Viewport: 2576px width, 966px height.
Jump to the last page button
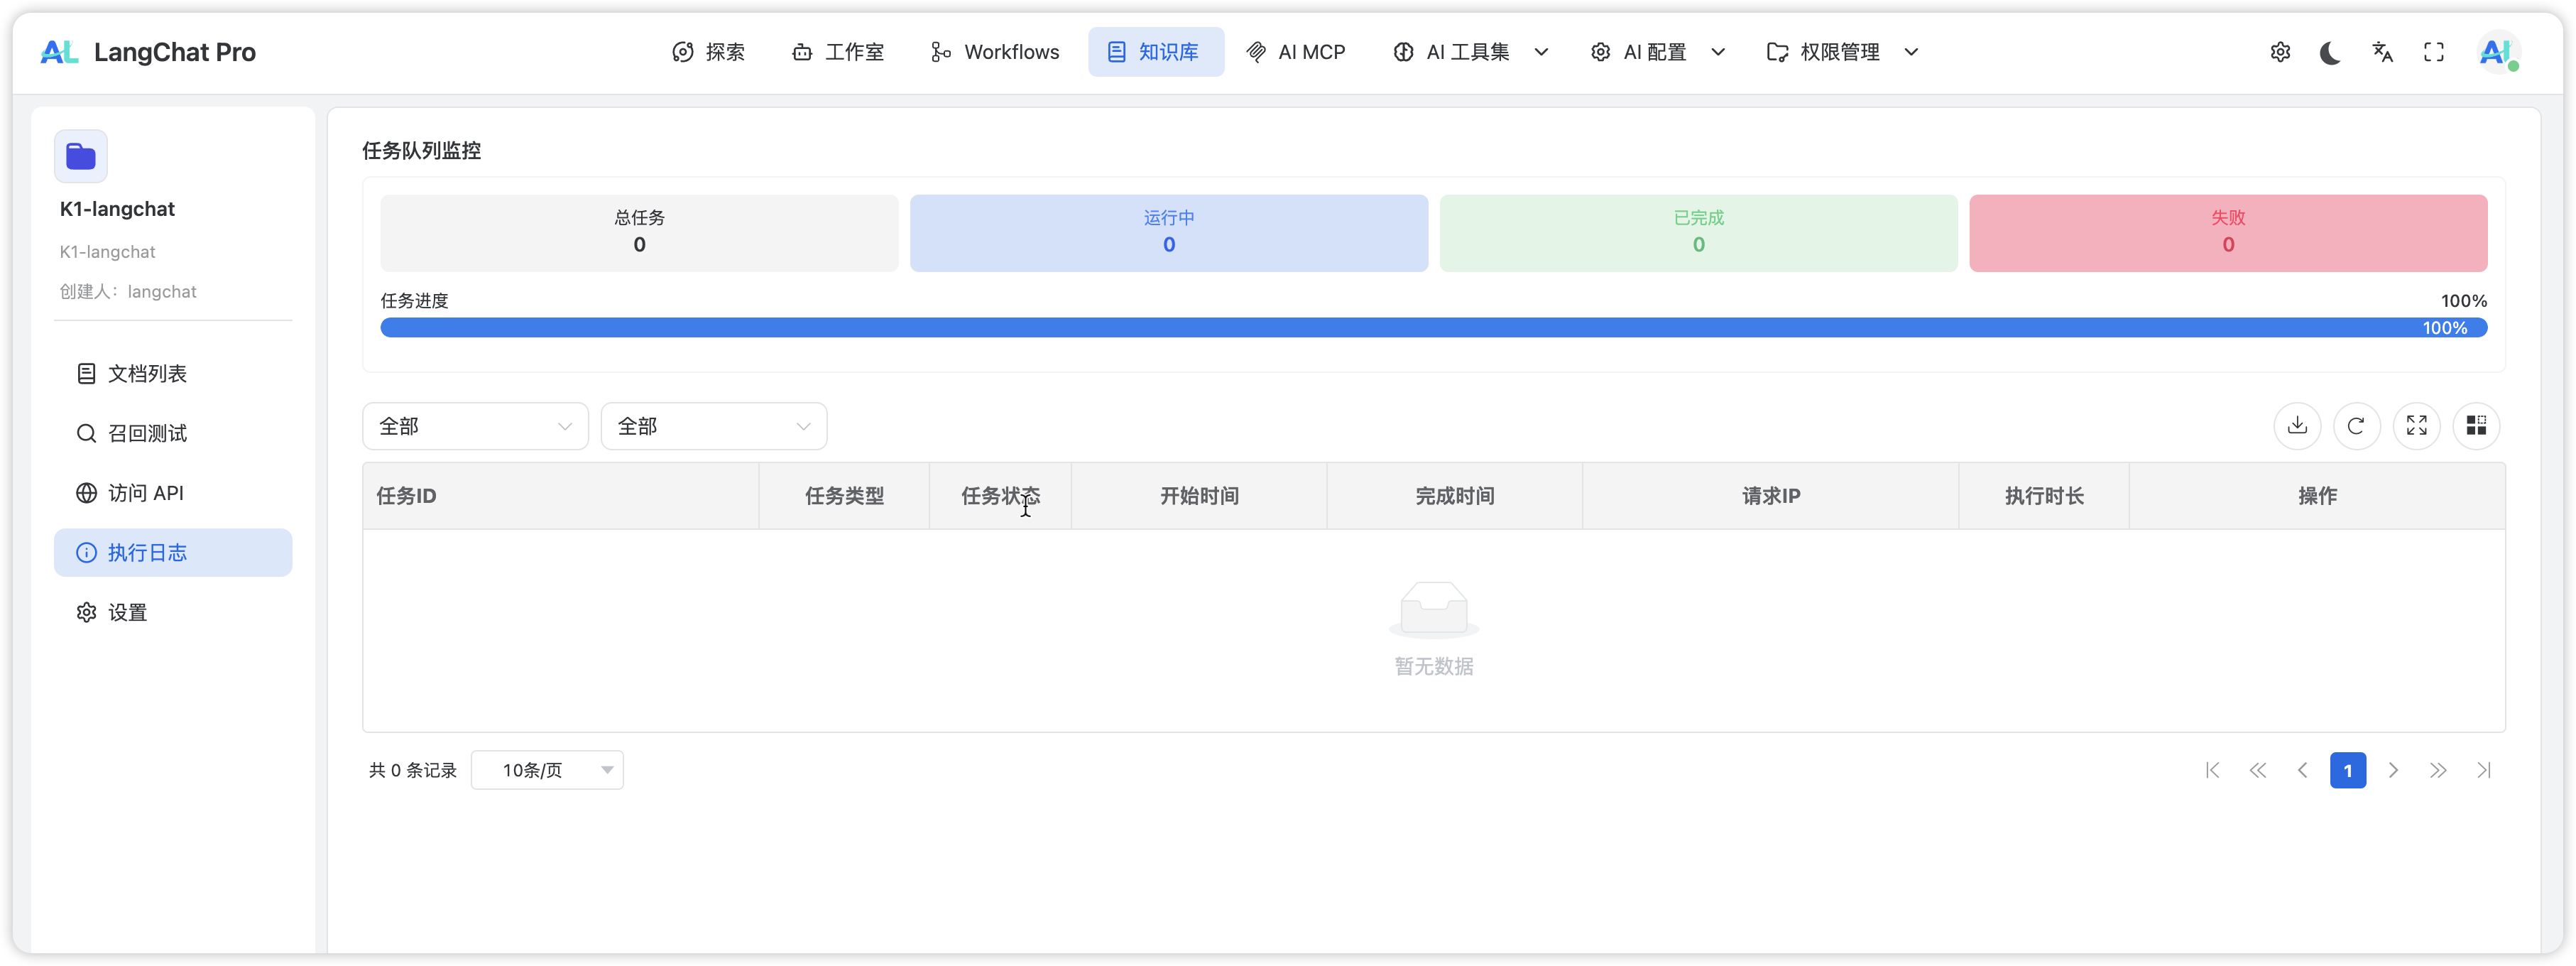[x=2483, y=770]
